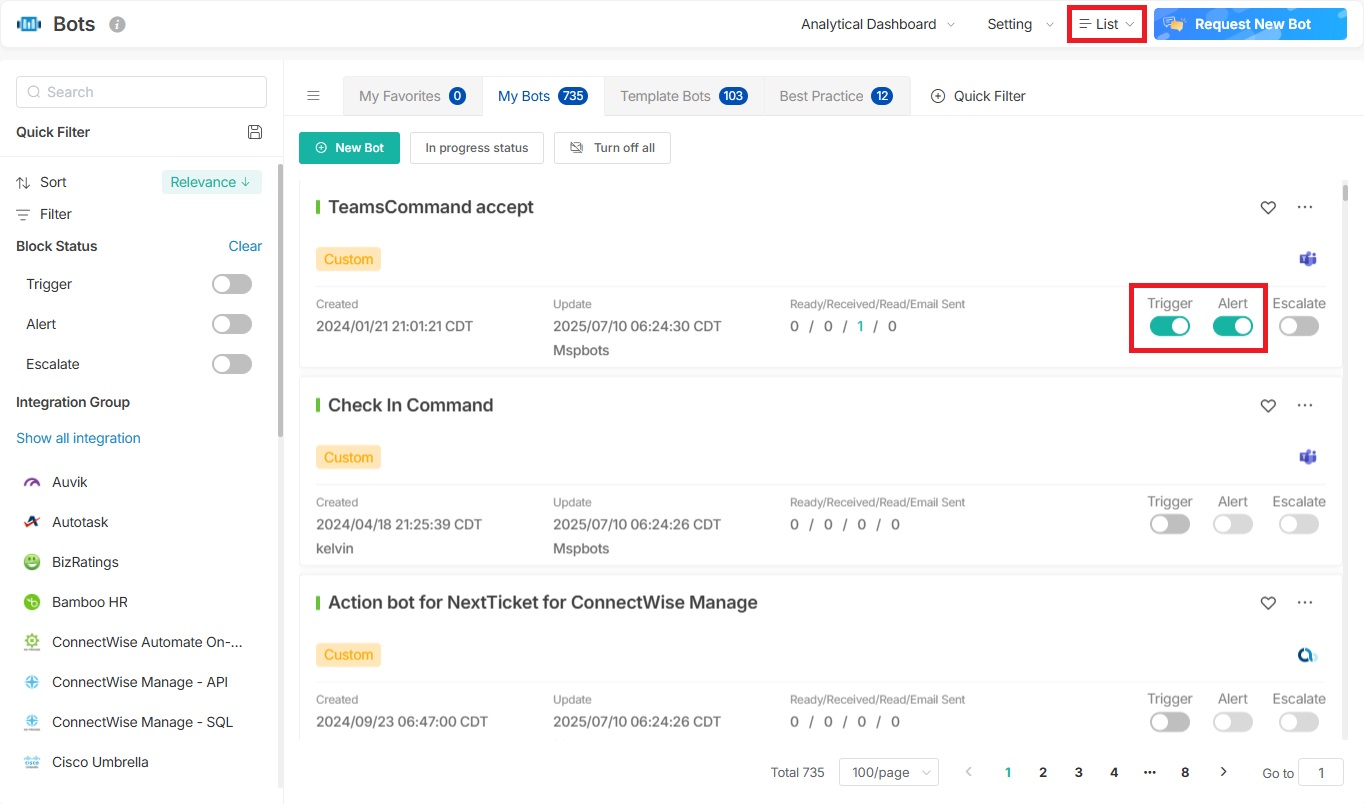This screenshot has height=804, width=1364.
Task: Click the Filter lines icon
Action: [24, 214]
